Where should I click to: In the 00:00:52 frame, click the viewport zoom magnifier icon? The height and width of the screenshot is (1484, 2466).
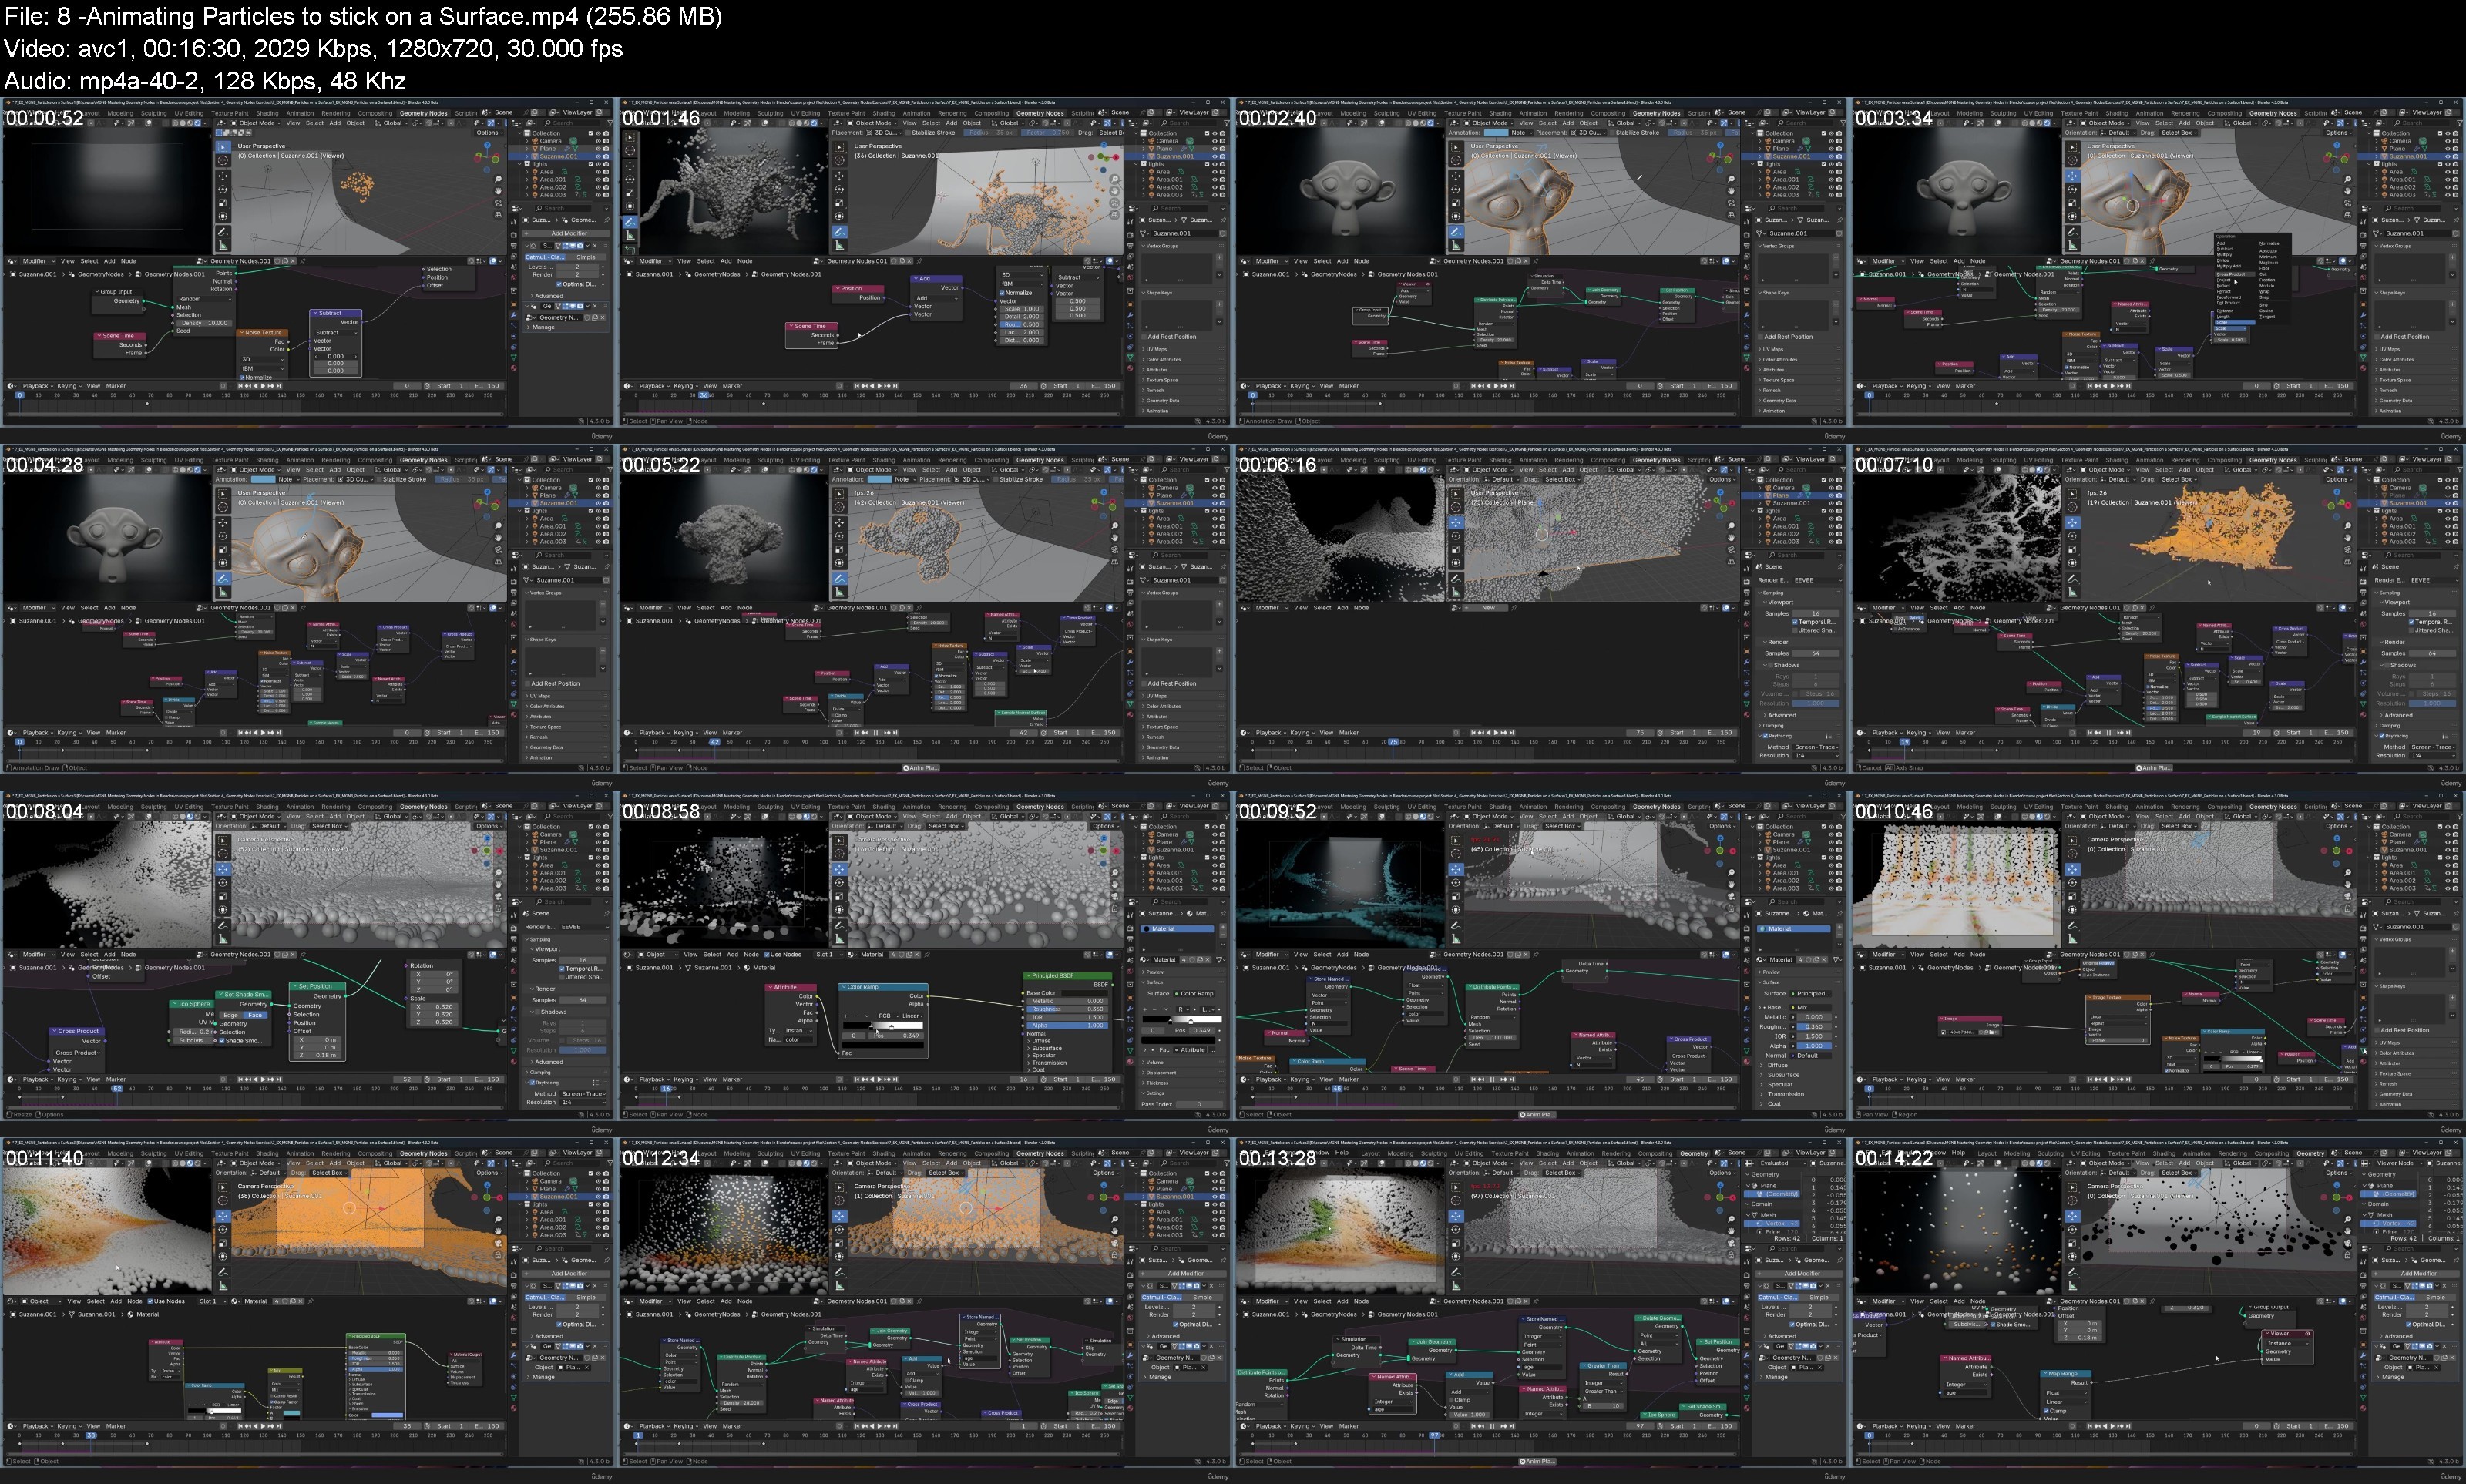click(498, 180)
